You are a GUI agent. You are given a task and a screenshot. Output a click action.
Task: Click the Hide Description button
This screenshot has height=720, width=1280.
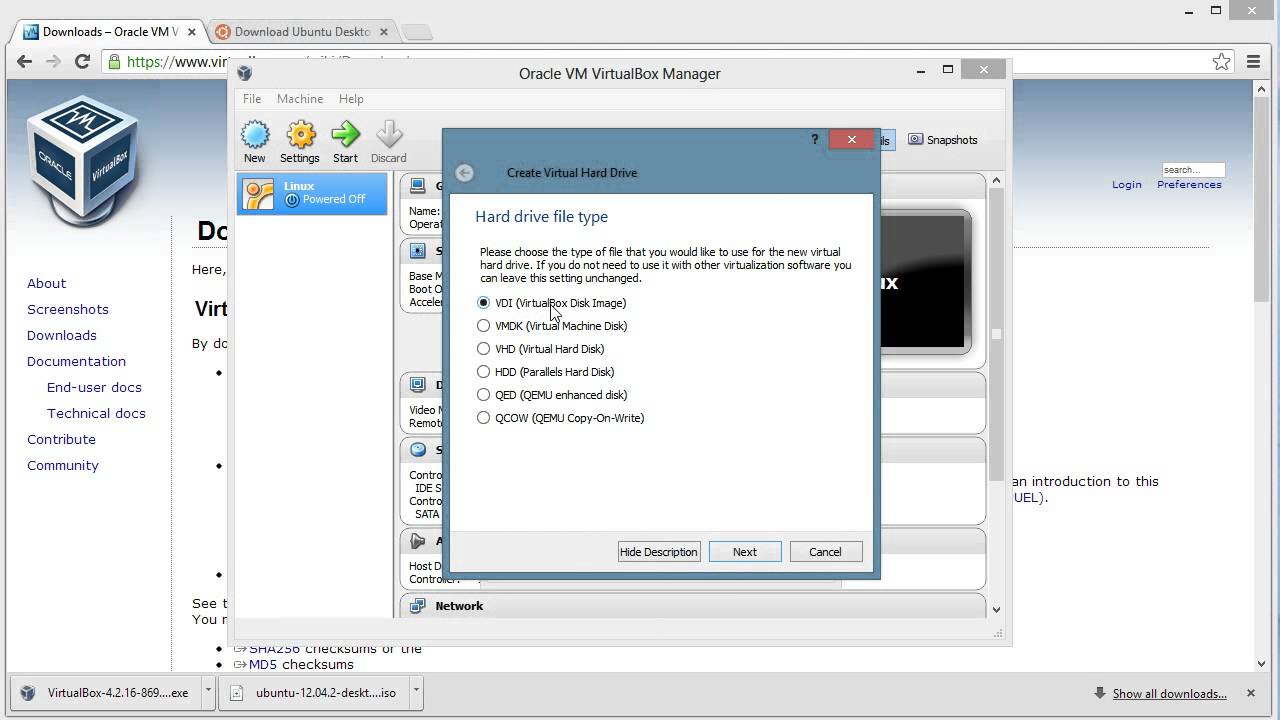click(x=658, y=552)
